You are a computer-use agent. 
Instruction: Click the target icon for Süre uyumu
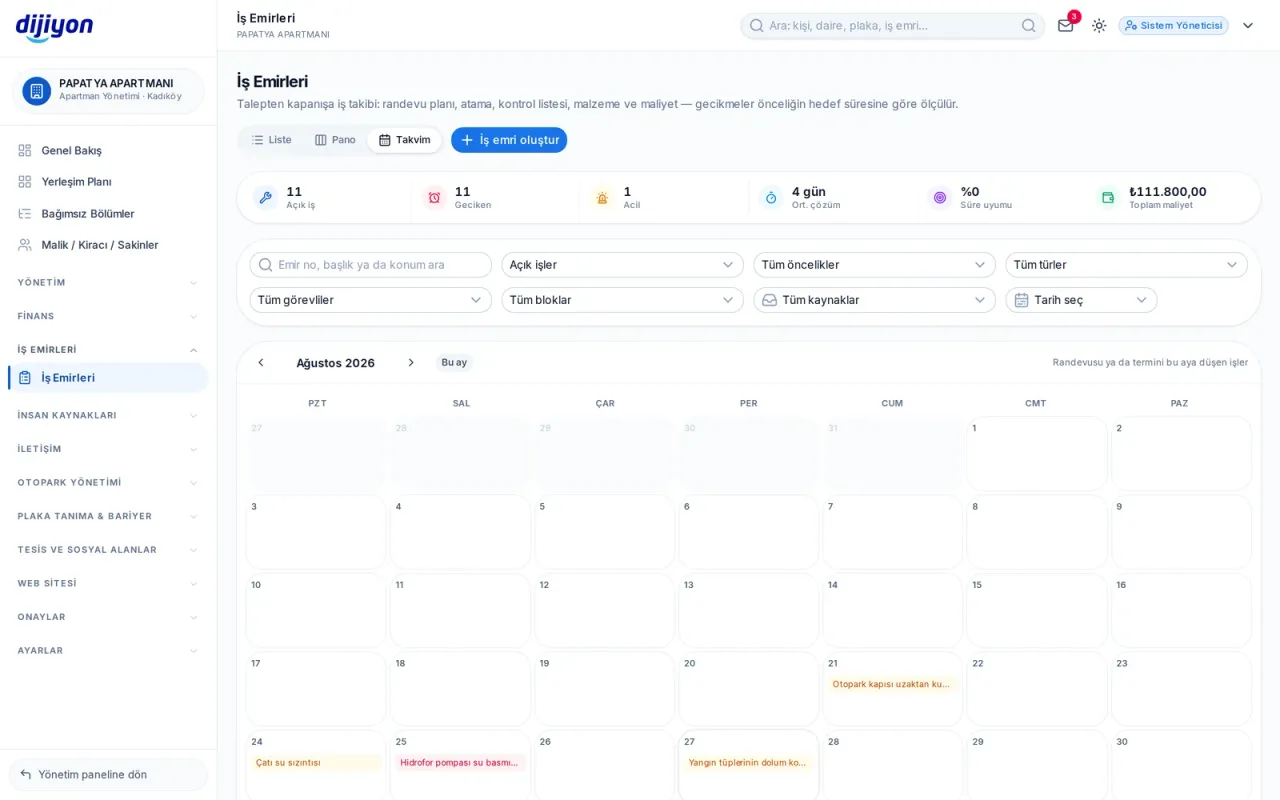pos(939,198)
